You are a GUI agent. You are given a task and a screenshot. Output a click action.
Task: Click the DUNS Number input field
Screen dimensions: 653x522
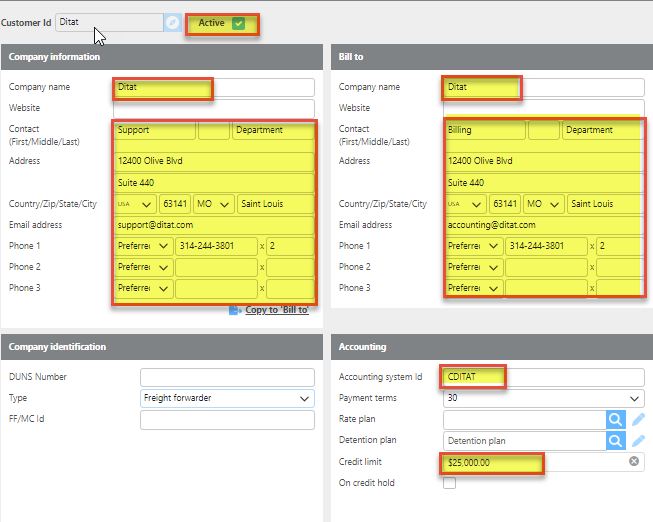[x=227, y=377]
